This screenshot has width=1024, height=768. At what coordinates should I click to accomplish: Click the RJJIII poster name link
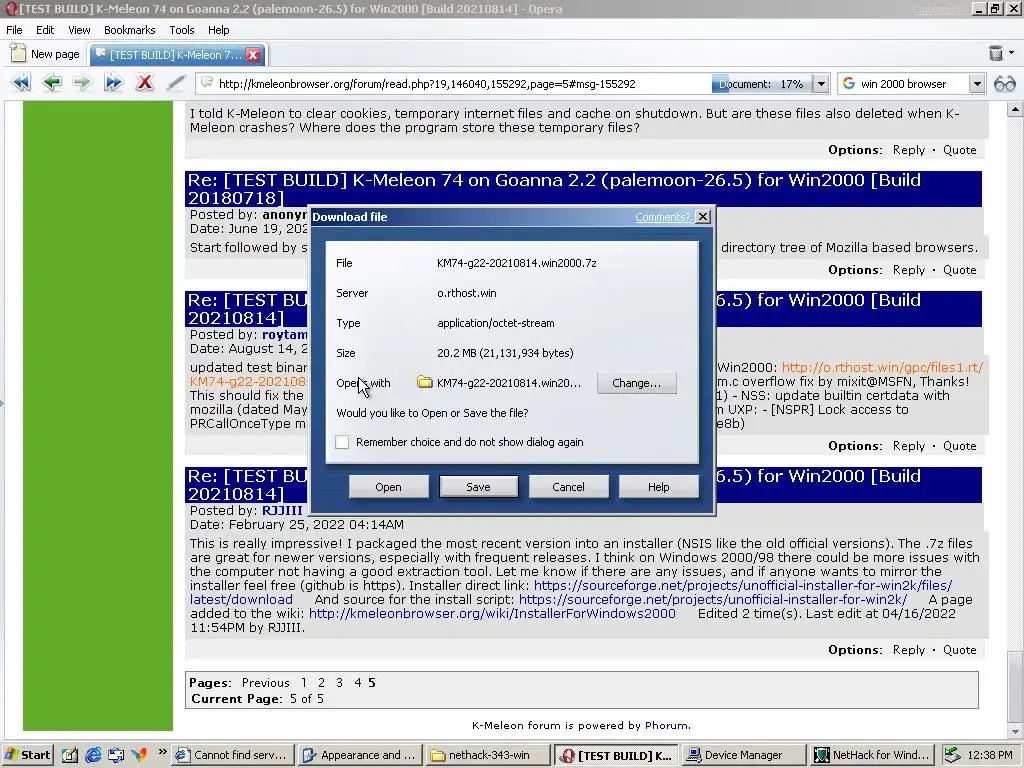click(x=282, y=511)
